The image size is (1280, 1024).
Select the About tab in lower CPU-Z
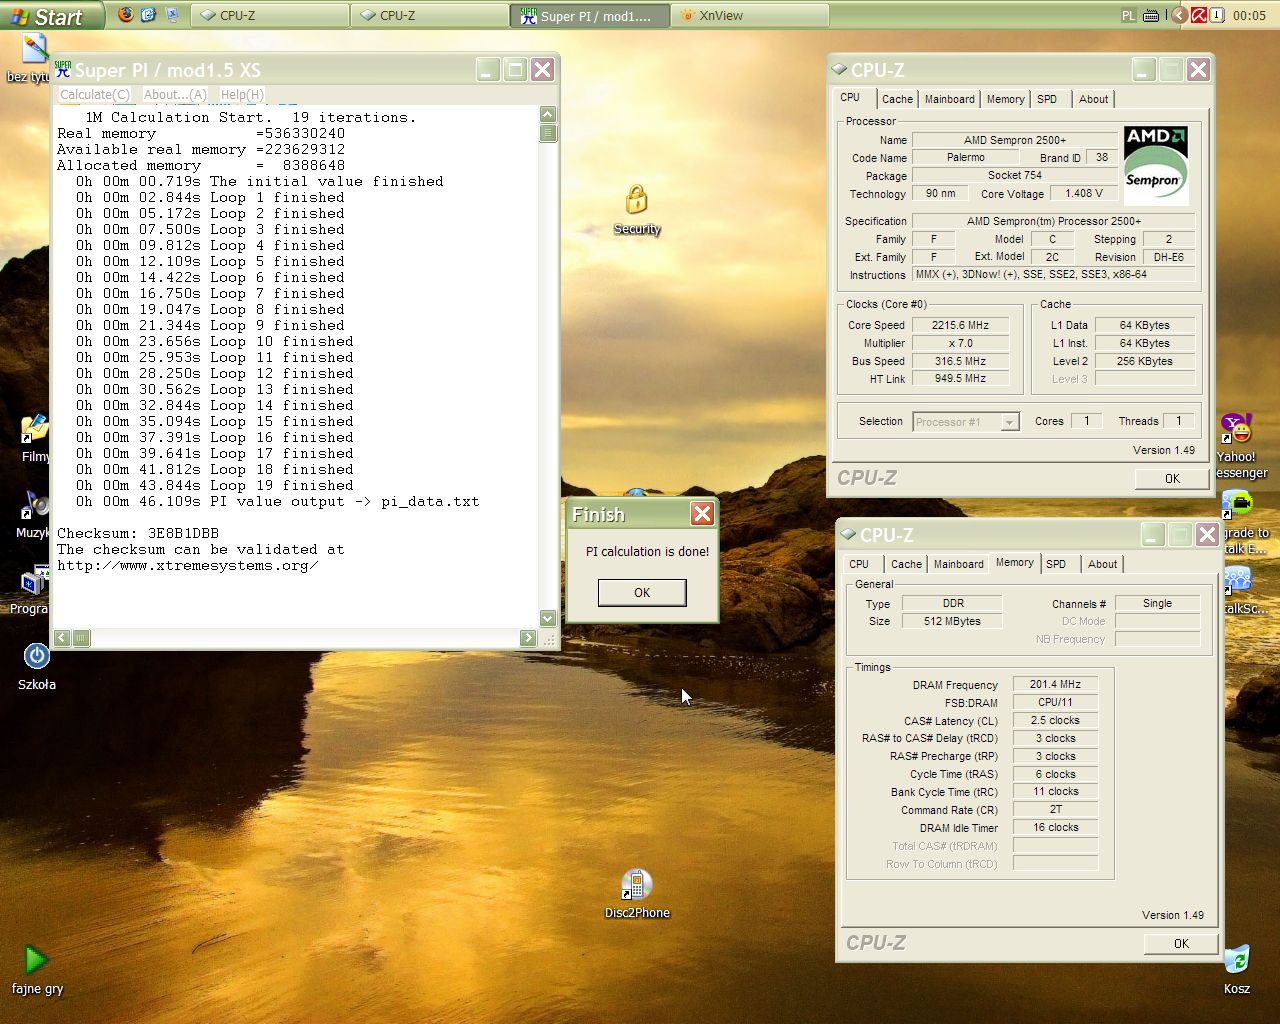(1102, 564)
